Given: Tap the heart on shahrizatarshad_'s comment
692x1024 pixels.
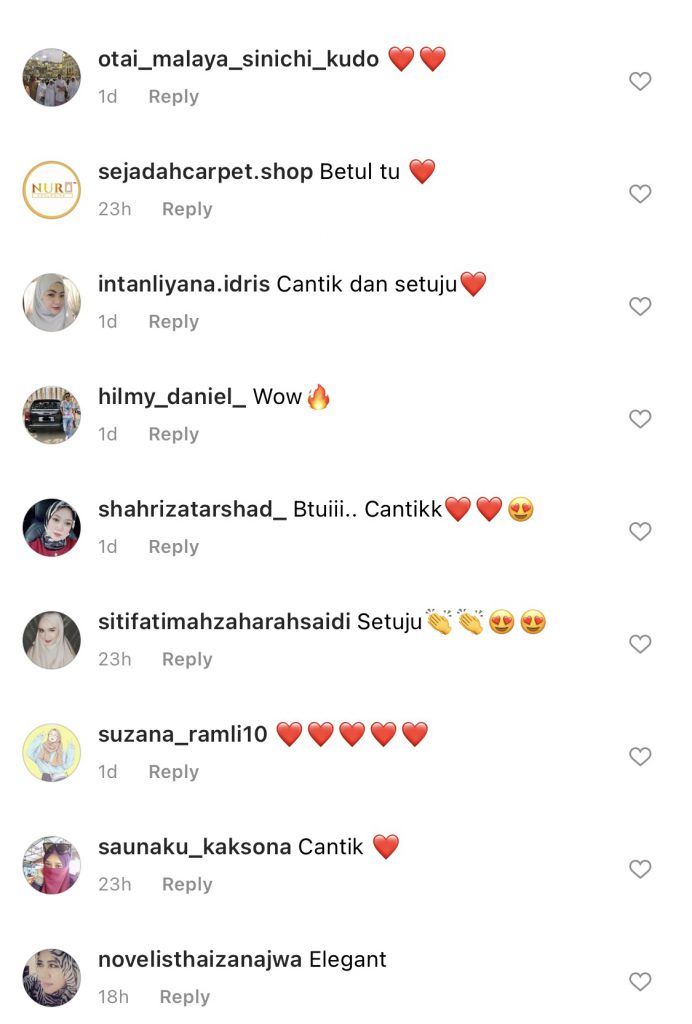Looking at the screenshot, I should click(640, 532).
